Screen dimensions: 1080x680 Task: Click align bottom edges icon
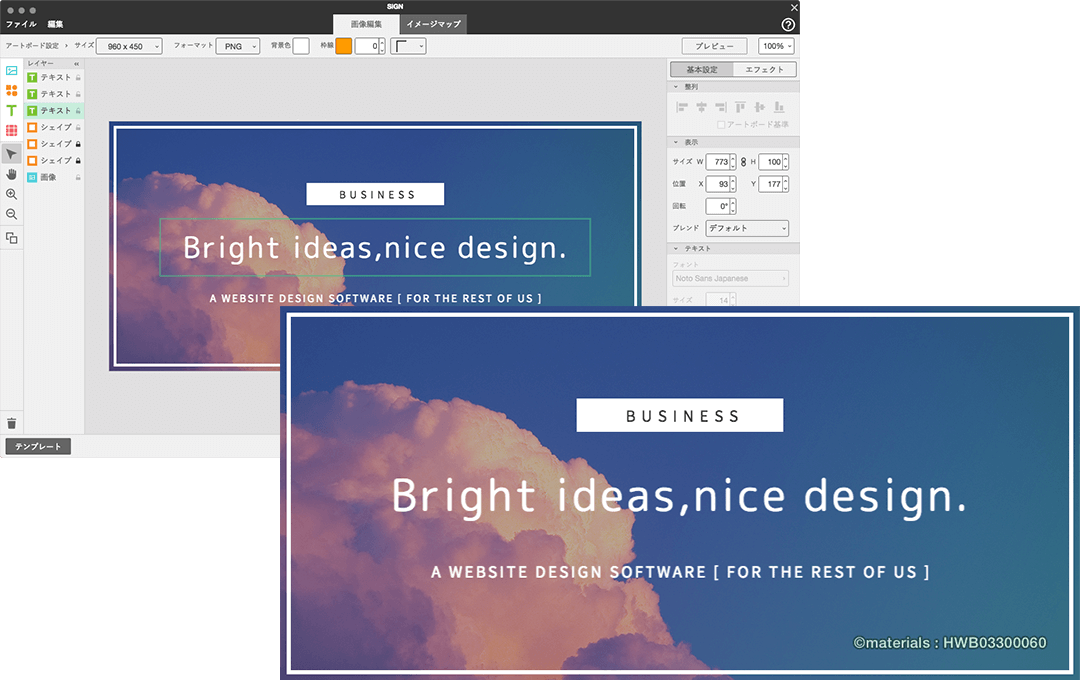(779, 107)
